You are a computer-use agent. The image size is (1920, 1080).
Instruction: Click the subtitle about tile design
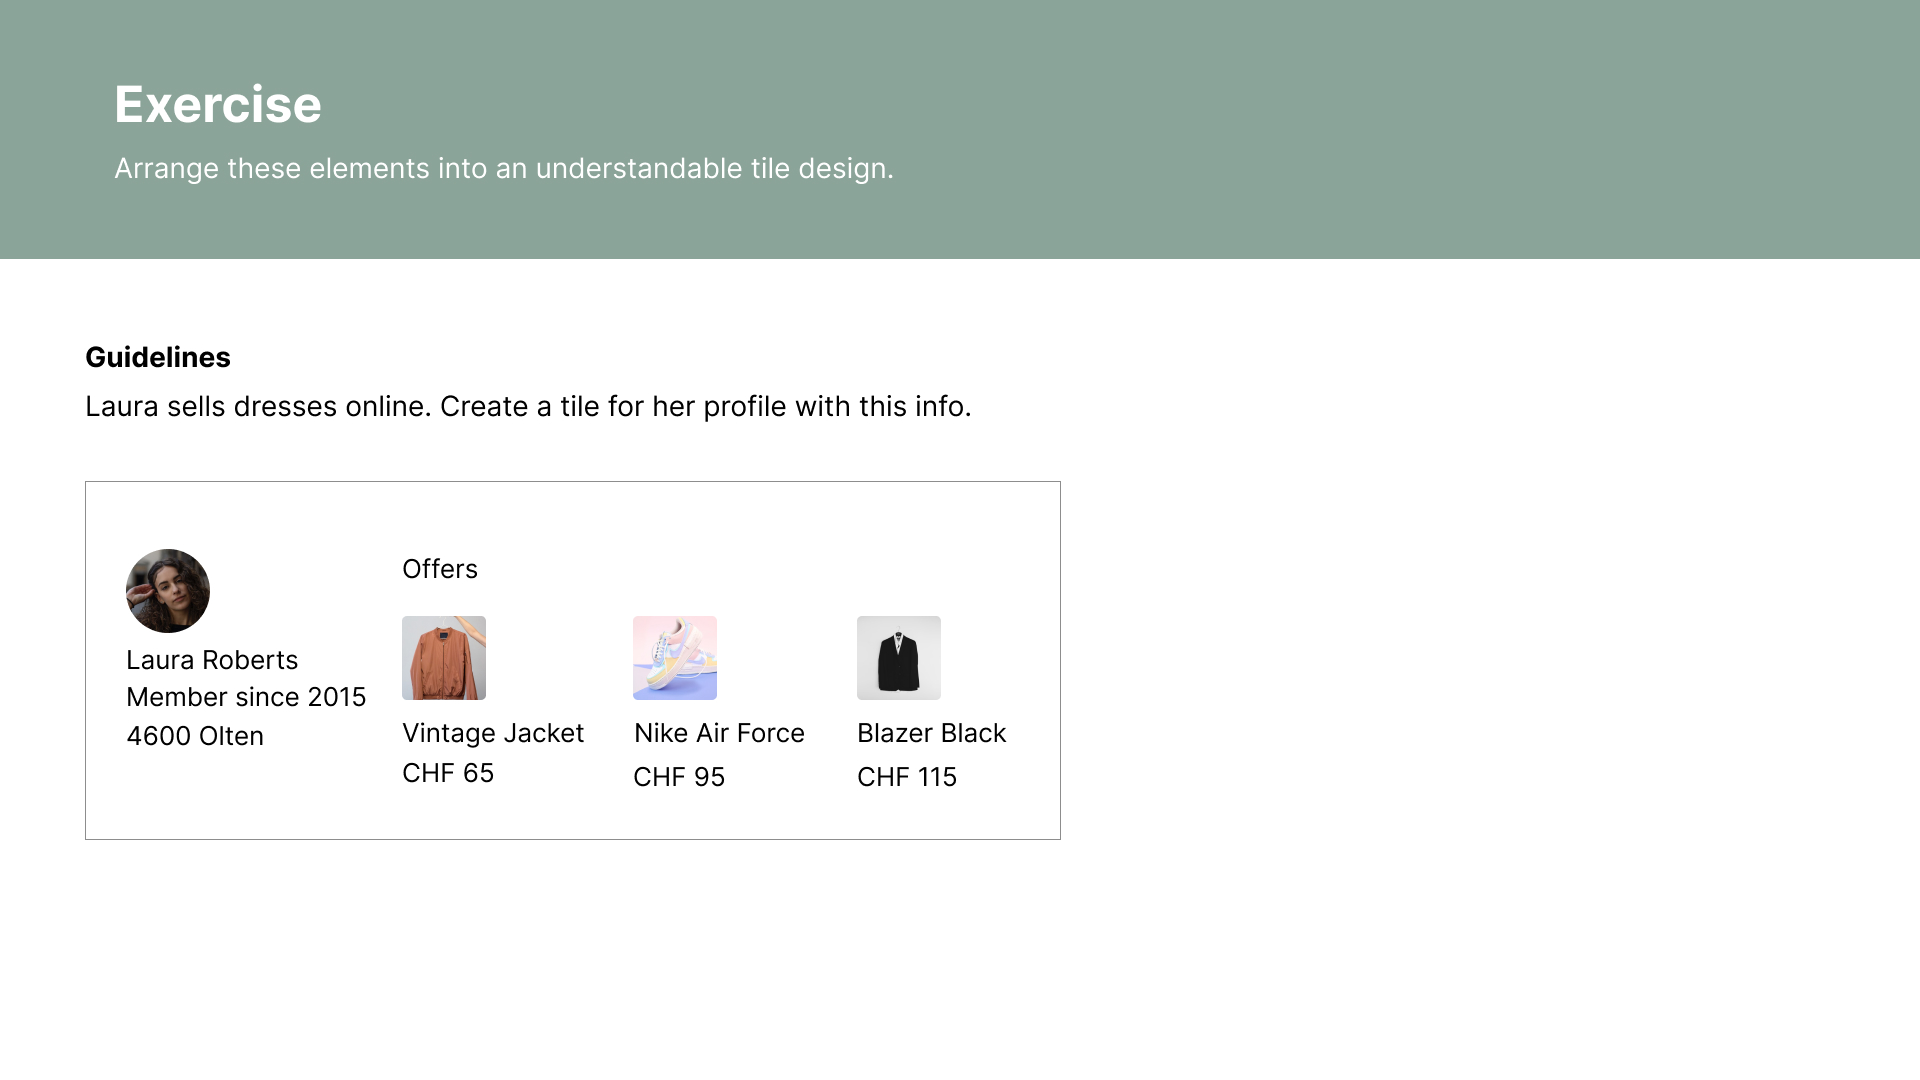[504, 168]
